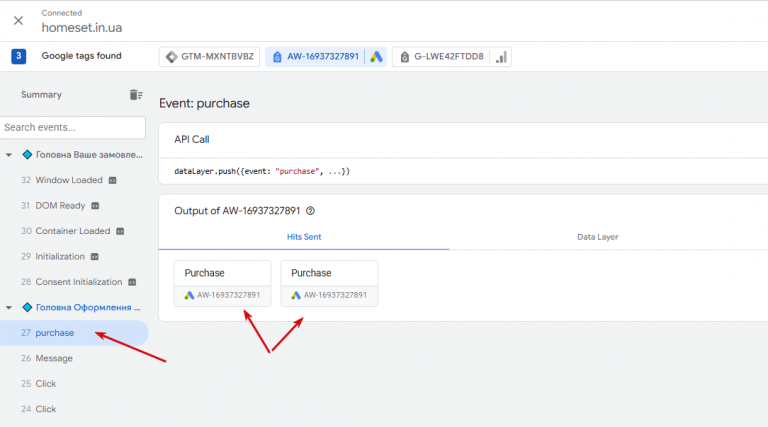Open the second Purchase hit card
The image size is (768, 427).
point(329,284)
